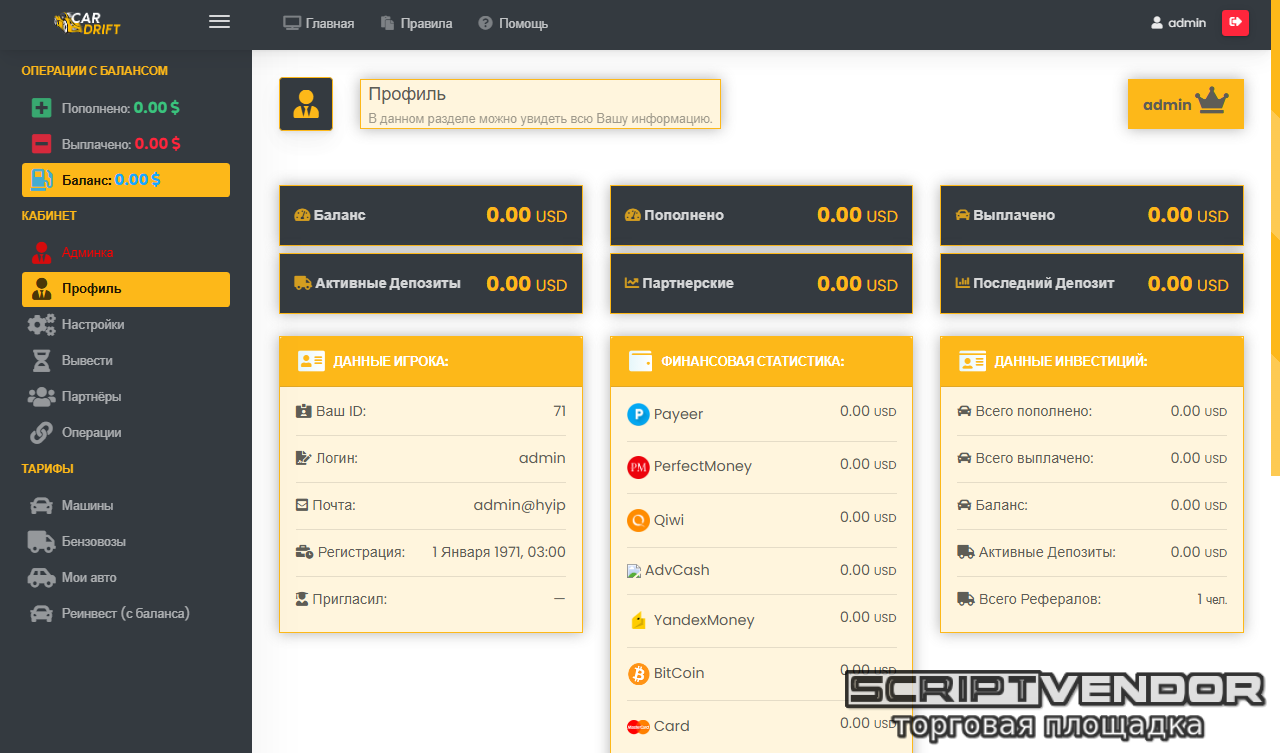Click the group icon next to Партнёры
This screenshot has width=1280, height=753.
(x=41, y=397)
